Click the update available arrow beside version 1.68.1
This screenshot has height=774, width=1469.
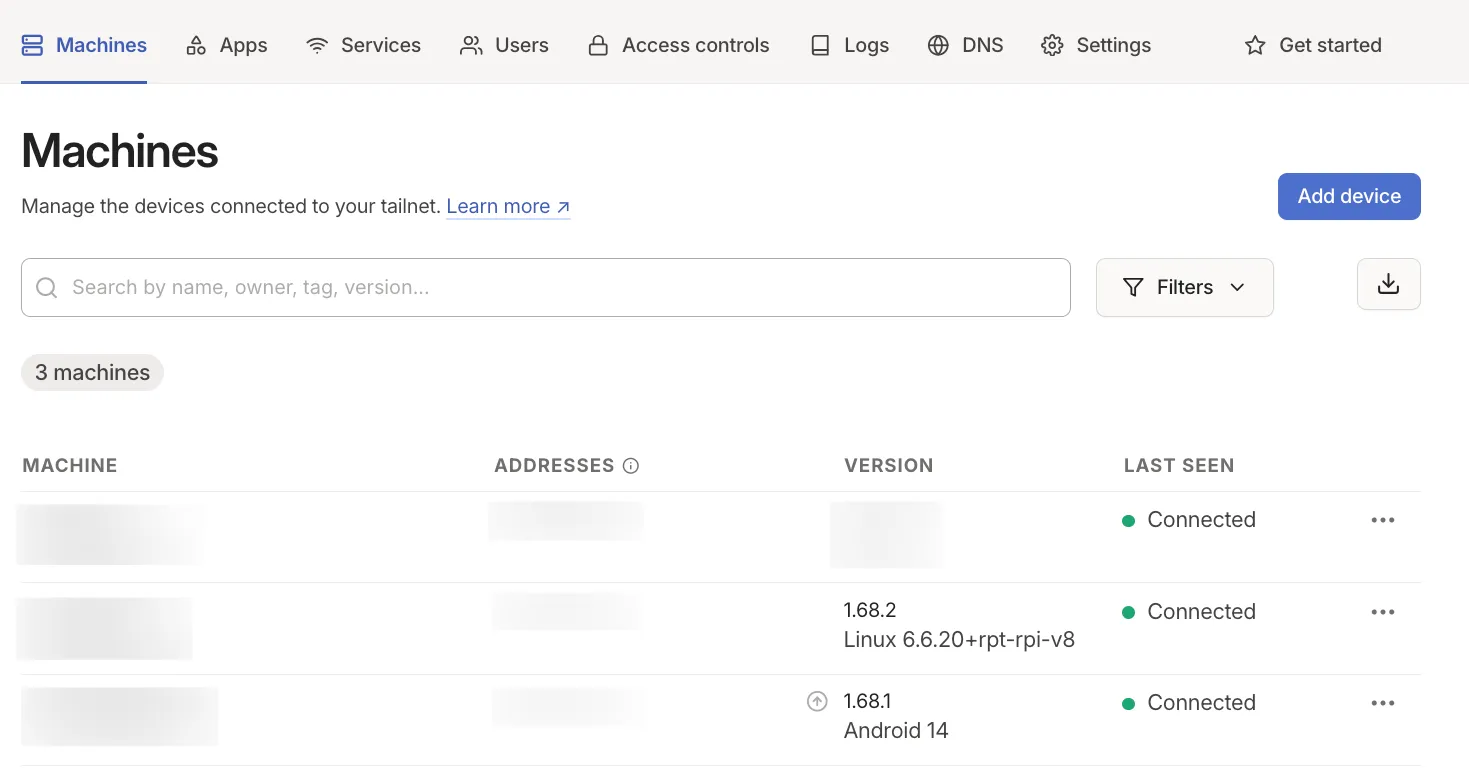point(817,701)
